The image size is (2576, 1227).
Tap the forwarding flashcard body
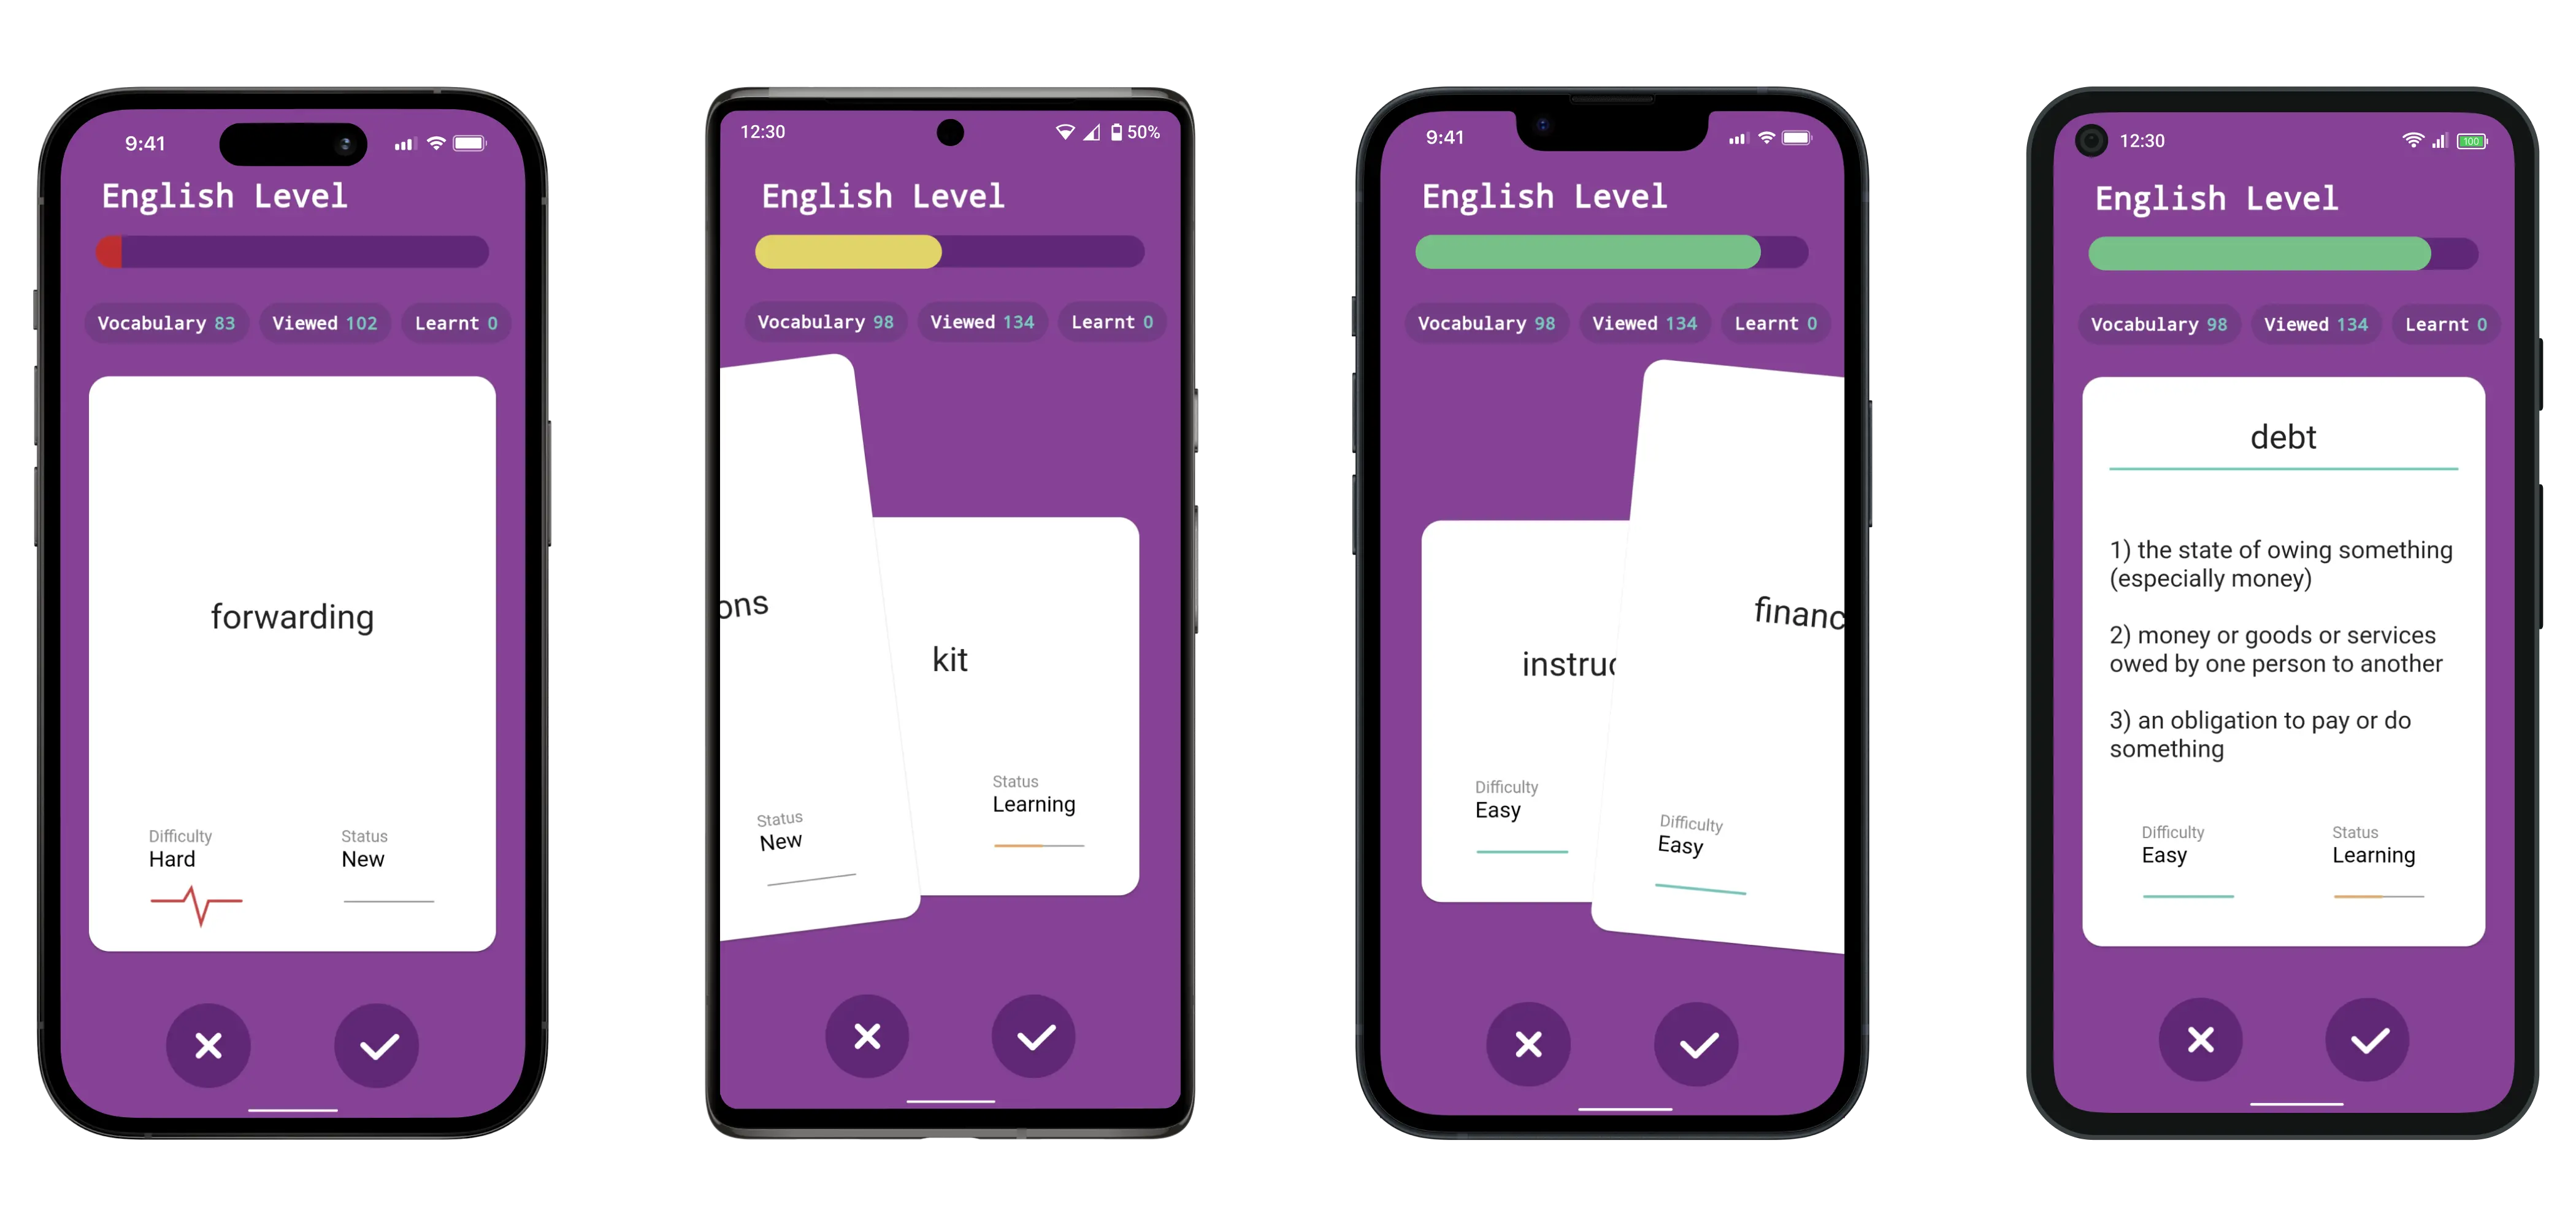click(x=293, y=657)
